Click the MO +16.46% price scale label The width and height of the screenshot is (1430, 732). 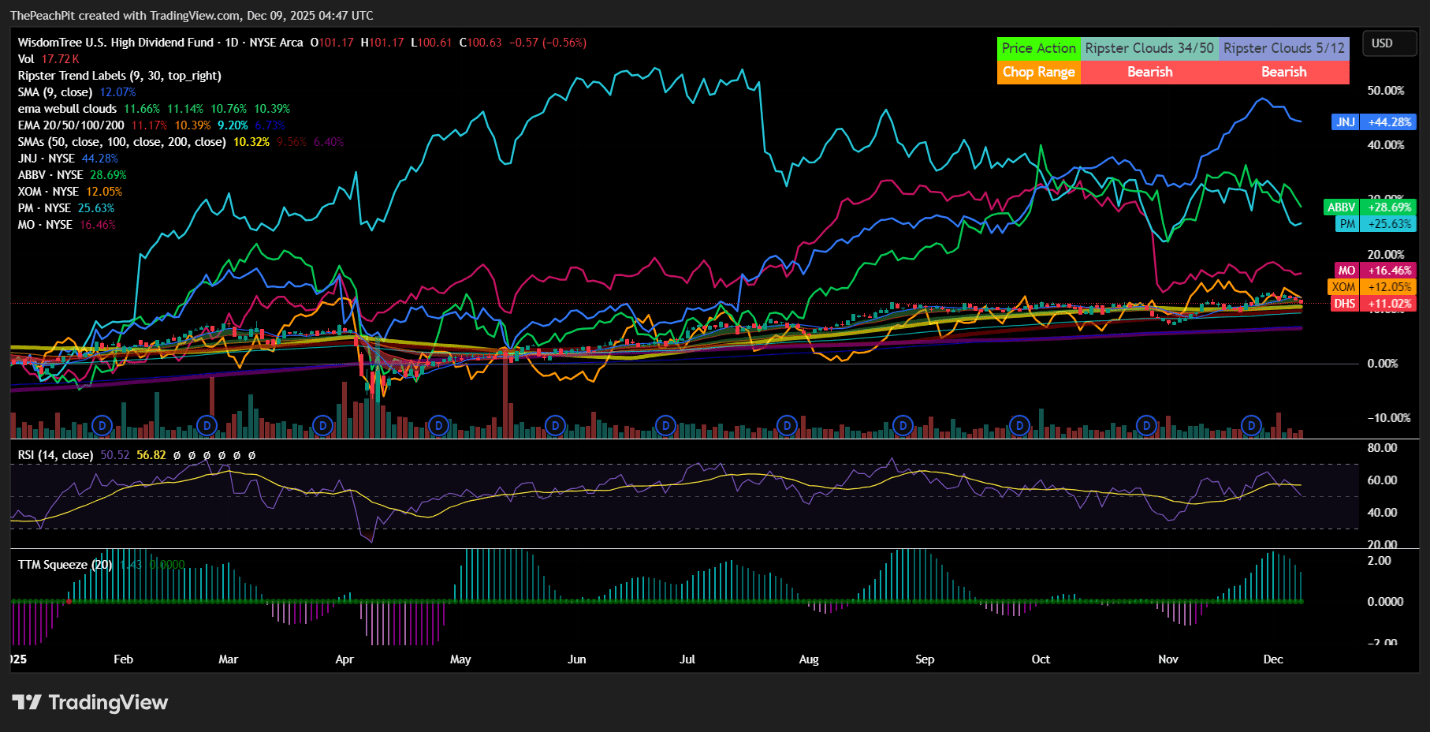(1372, 270)
